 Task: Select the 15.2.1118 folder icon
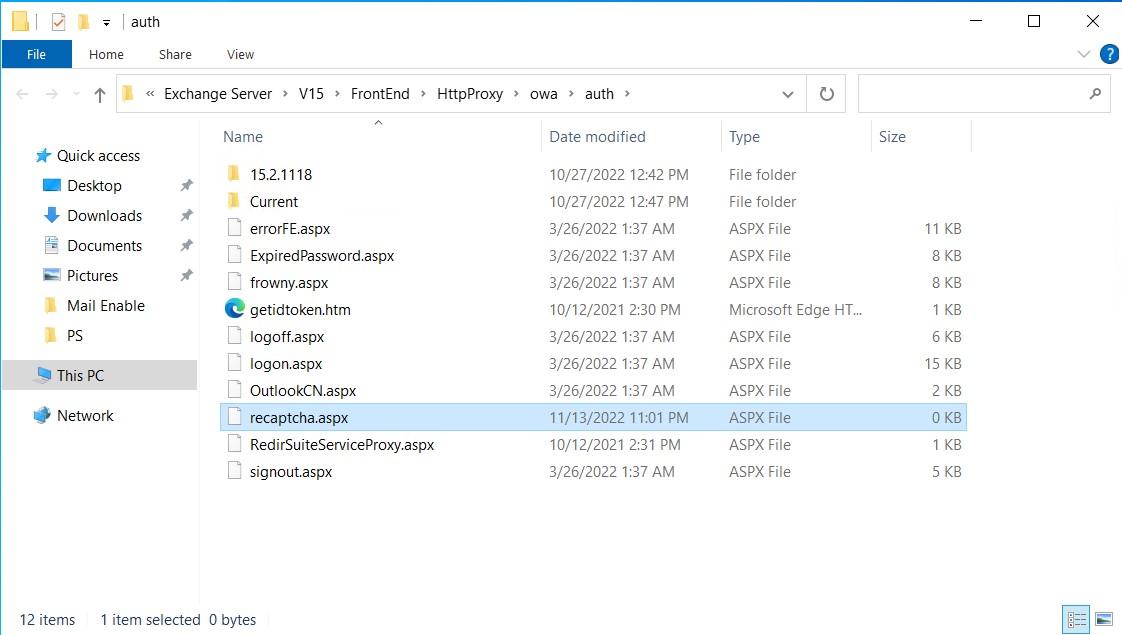tap(234, 174)
